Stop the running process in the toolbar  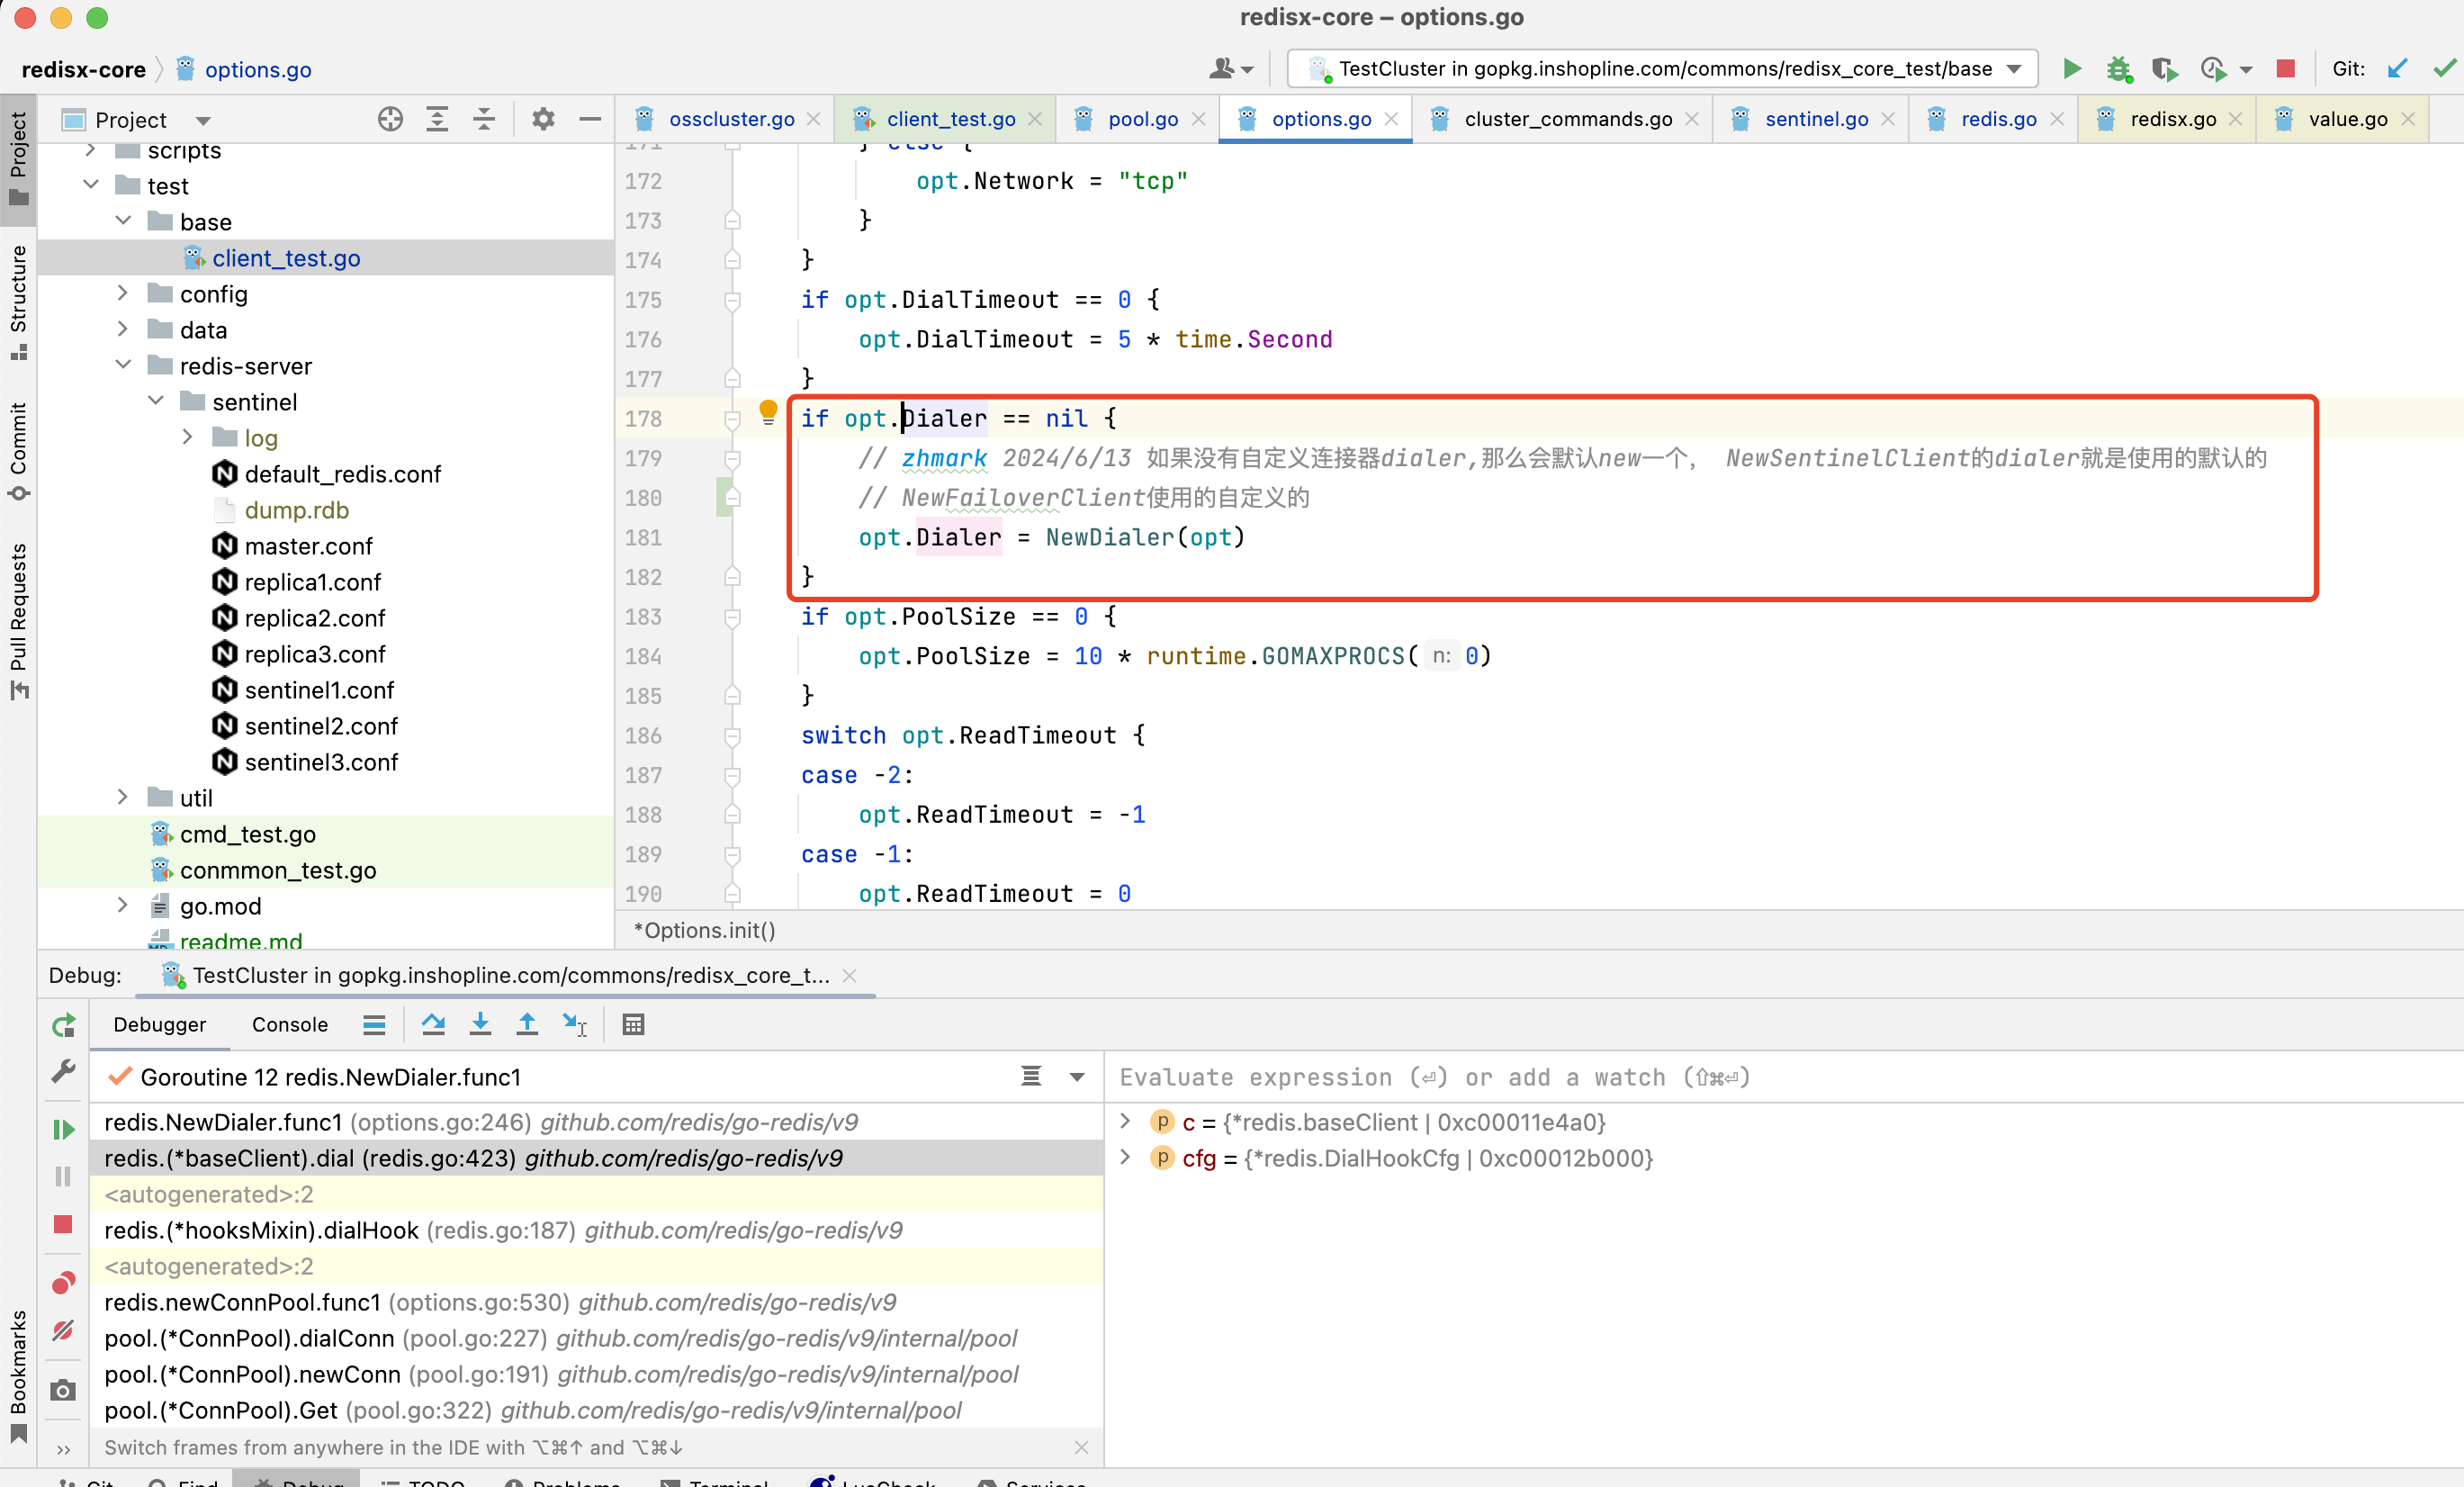[x=2285, y=68]
